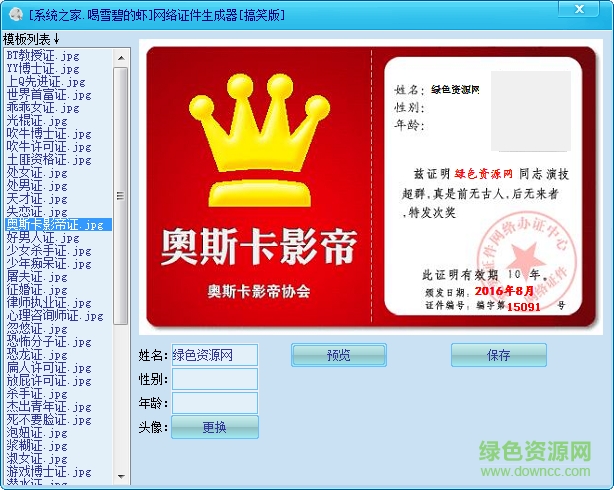This screenshot has width=614, height=490.
Task: Click the 年龄 age input field
Action: click(214, 403)
